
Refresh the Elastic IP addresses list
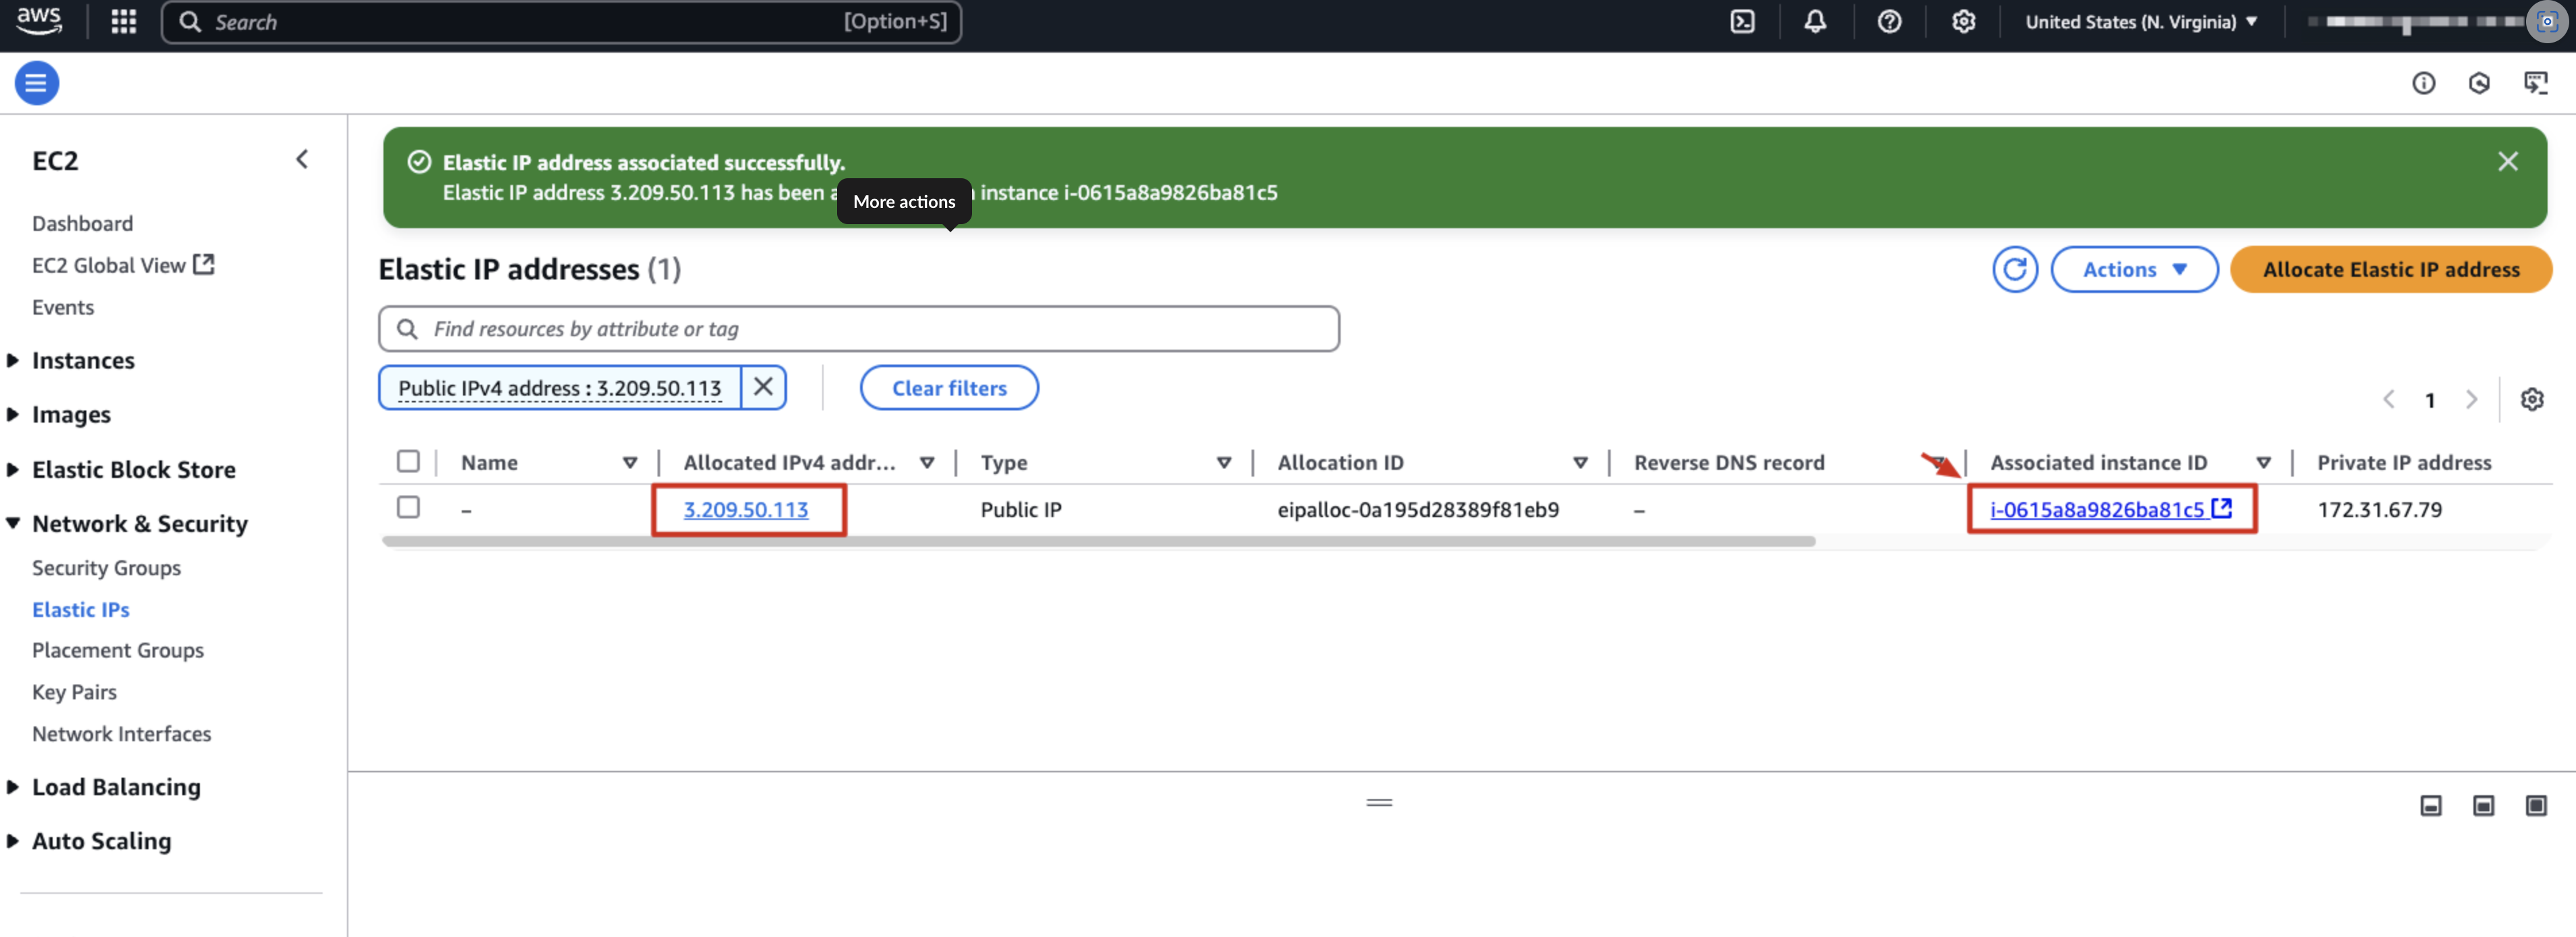click(x=2014, y=269)
